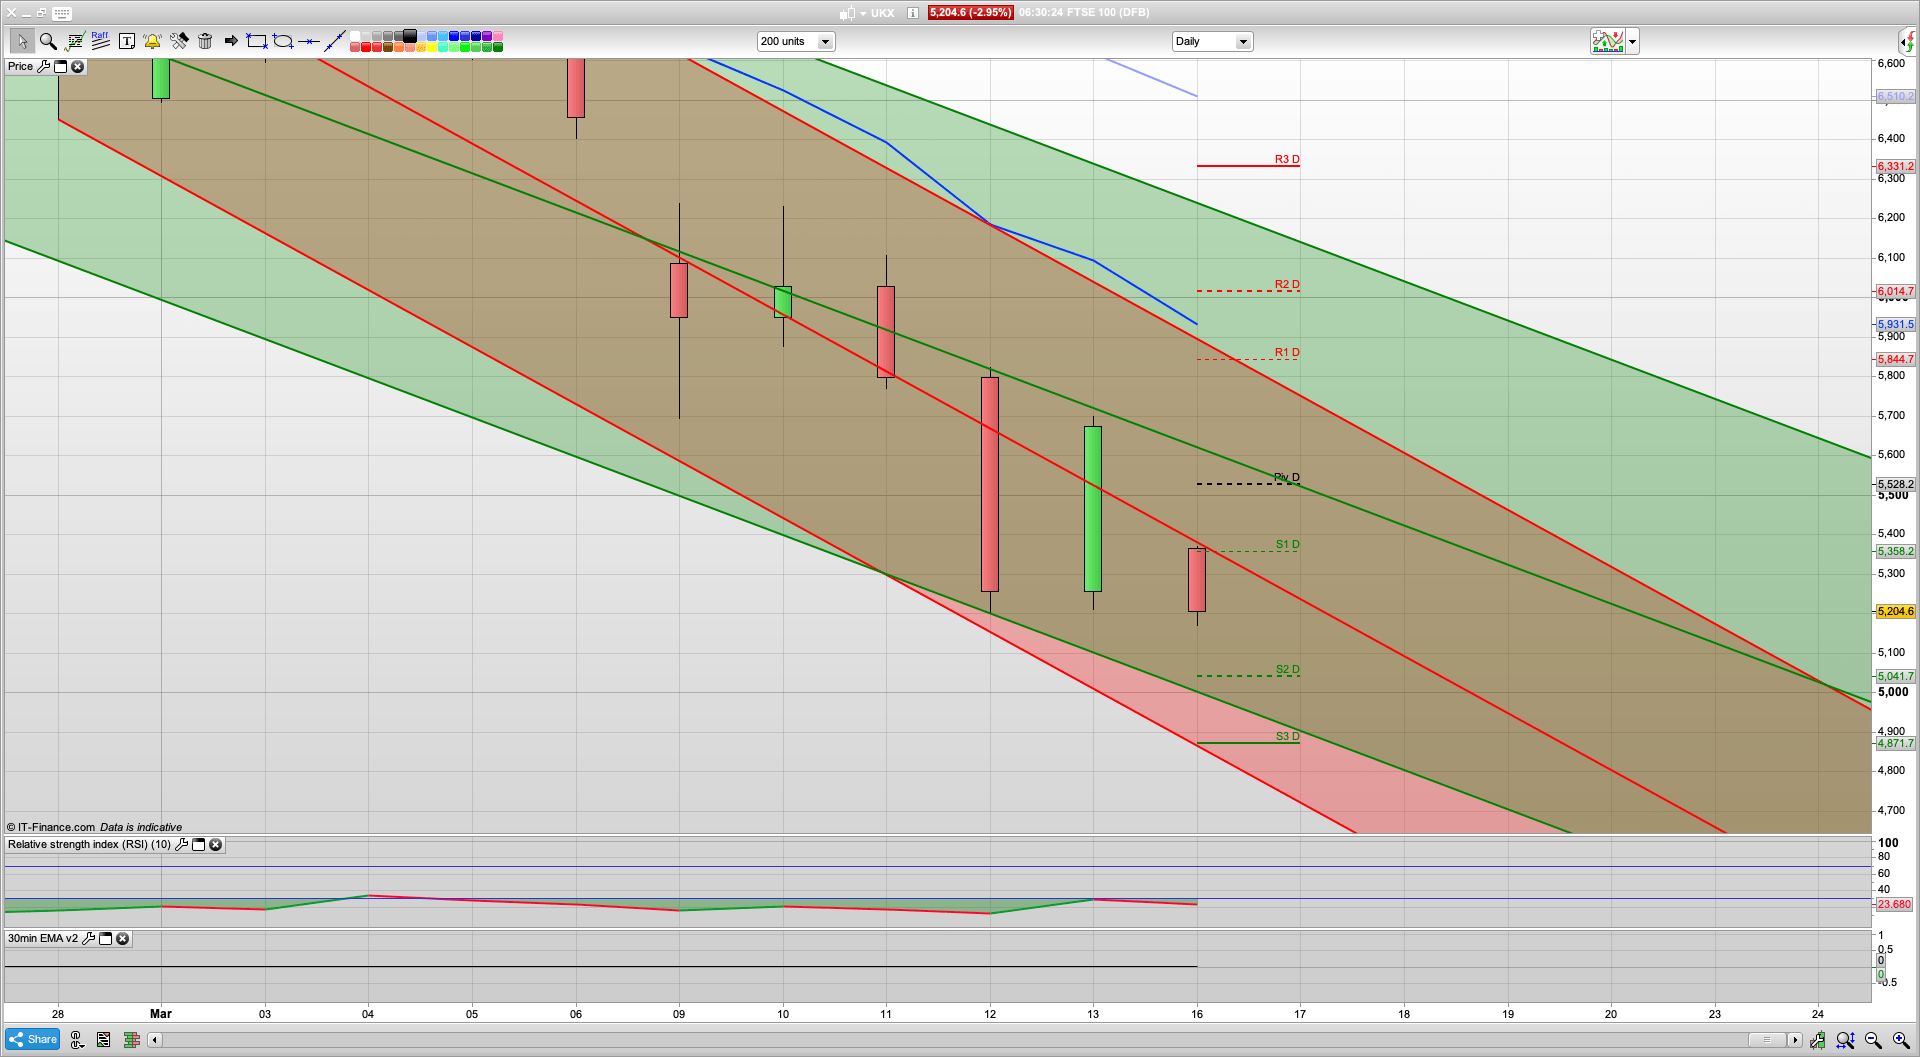Image resolution: width=1920 pixels, height=1057 pixels.
Task: Open the 200 units dropdown
Action: click(825, 42)
